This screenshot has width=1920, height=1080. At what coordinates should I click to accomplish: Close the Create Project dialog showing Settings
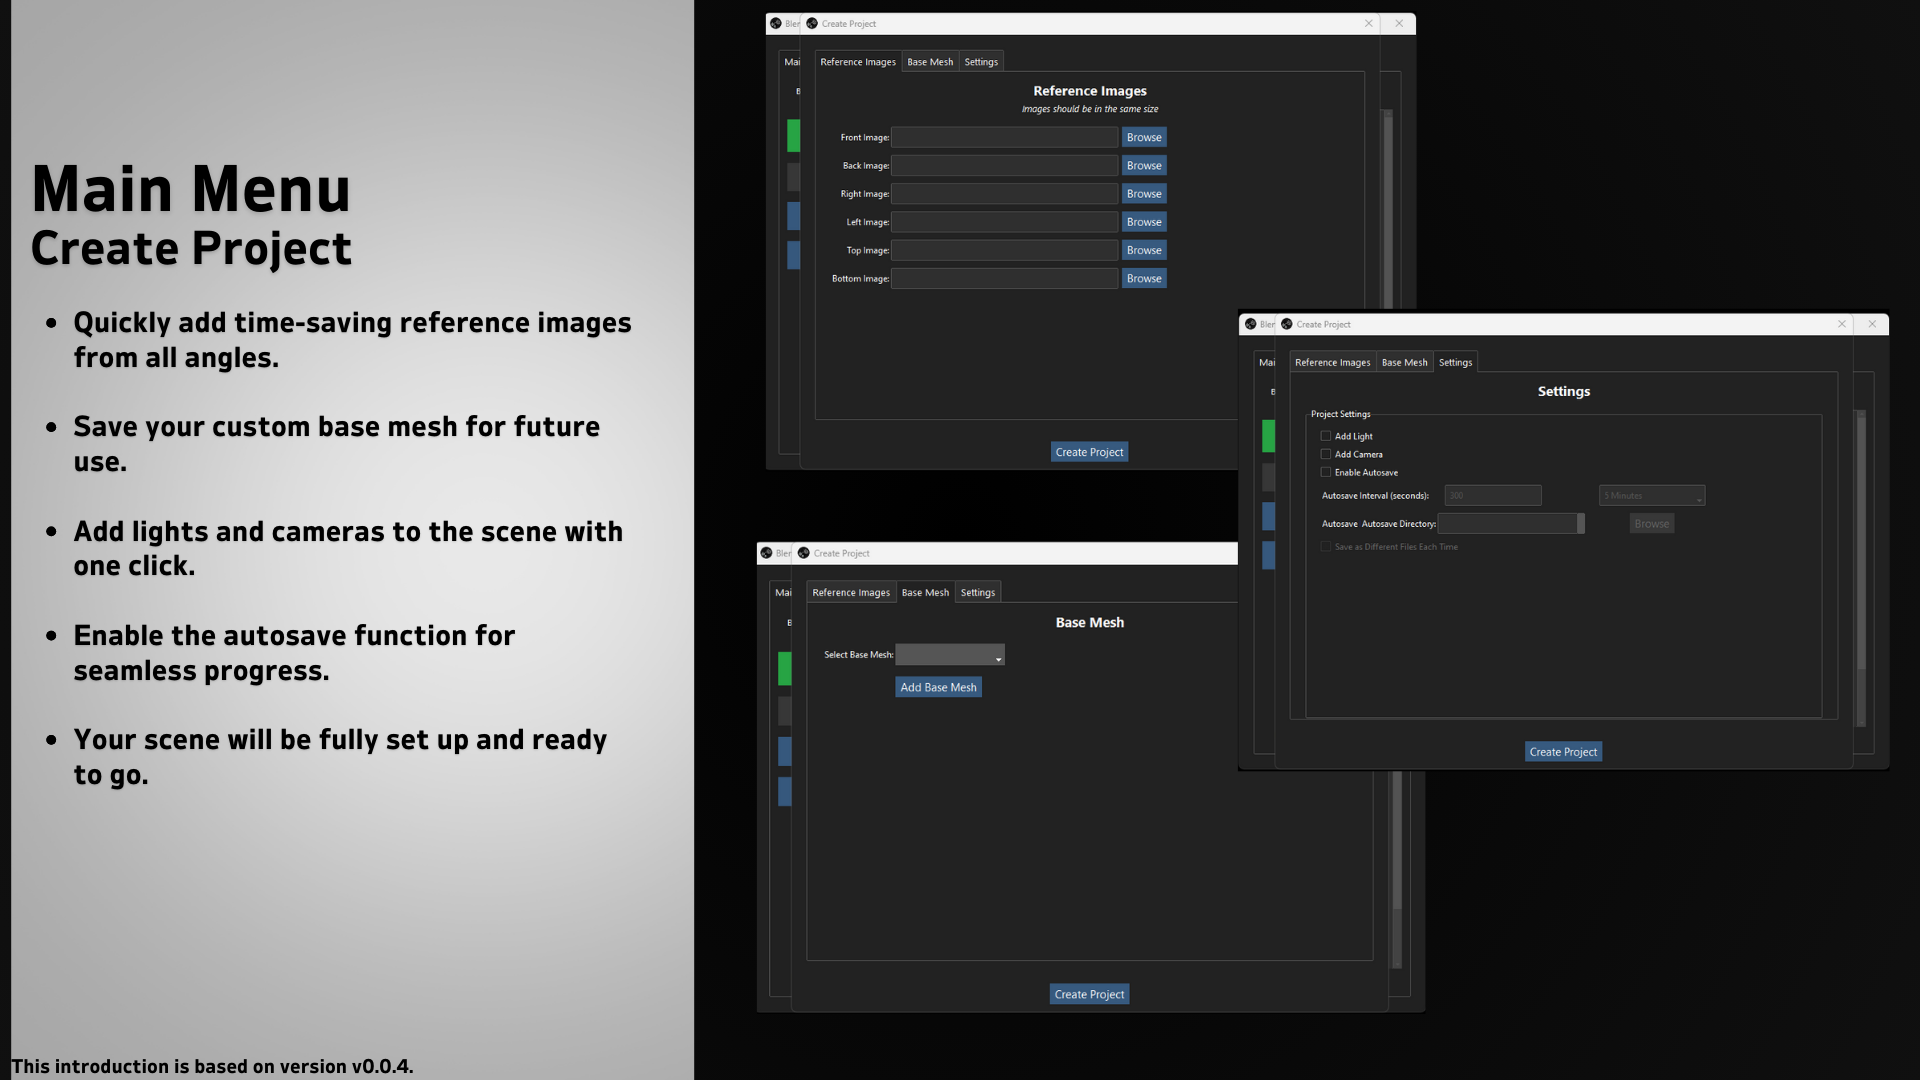pos(1842,324)
